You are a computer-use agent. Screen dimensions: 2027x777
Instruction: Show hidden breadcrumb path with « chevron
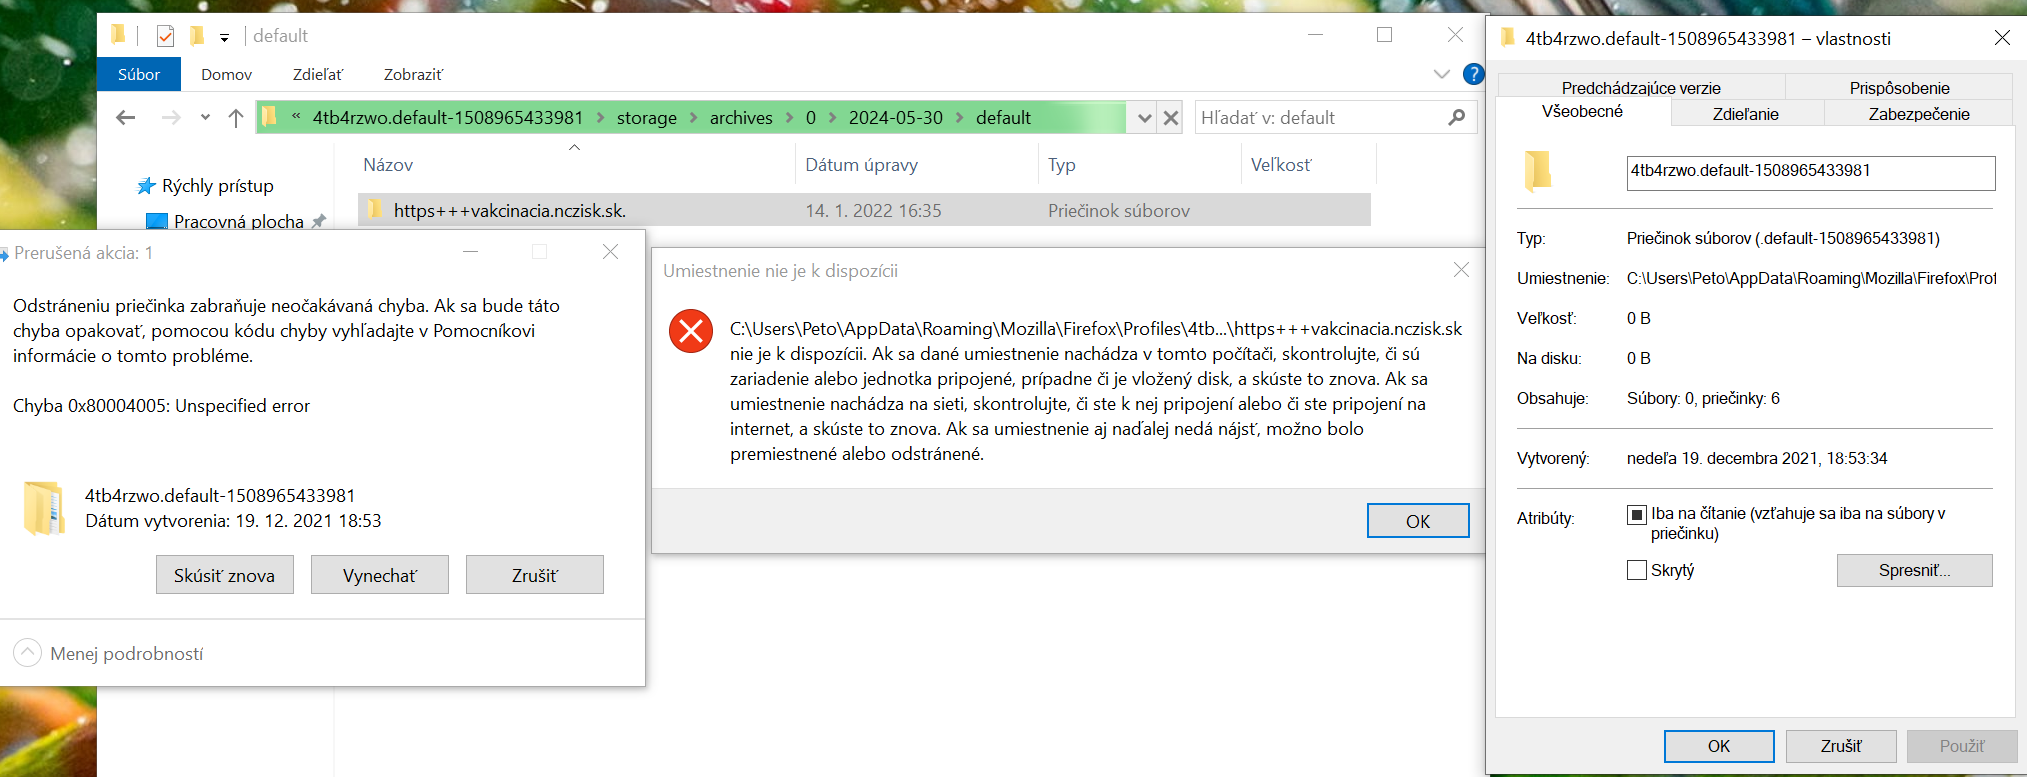[x=296, y=117]
